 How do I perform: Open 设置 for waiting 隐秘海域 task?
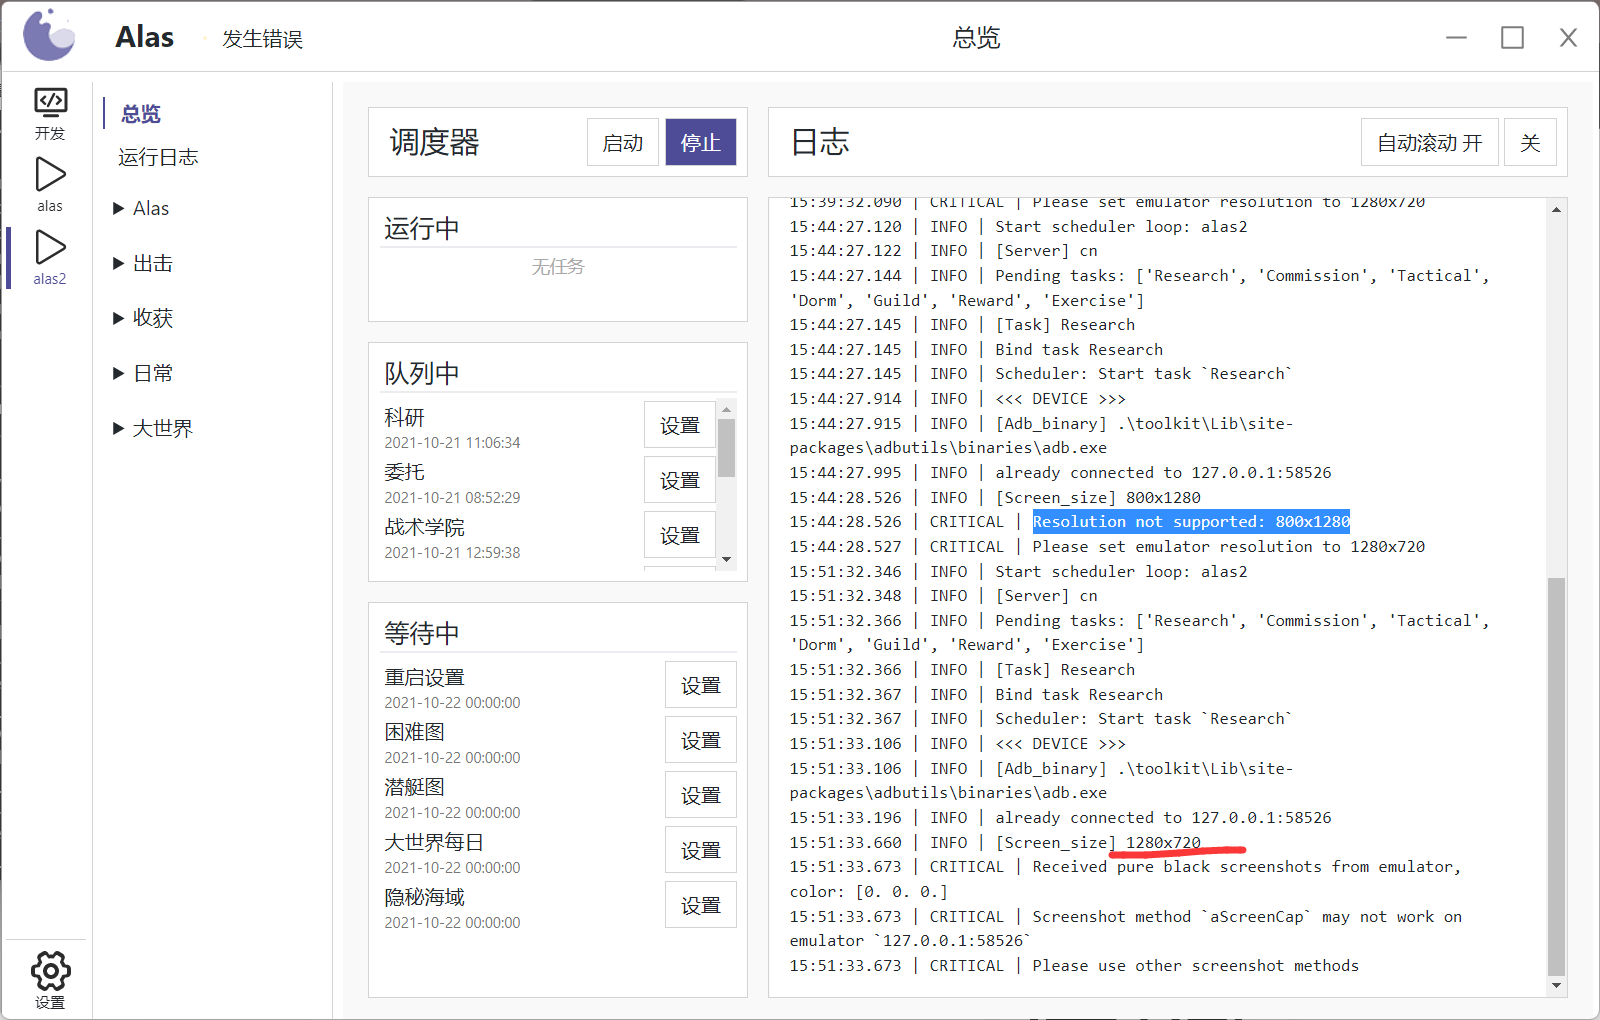[701, 905]
